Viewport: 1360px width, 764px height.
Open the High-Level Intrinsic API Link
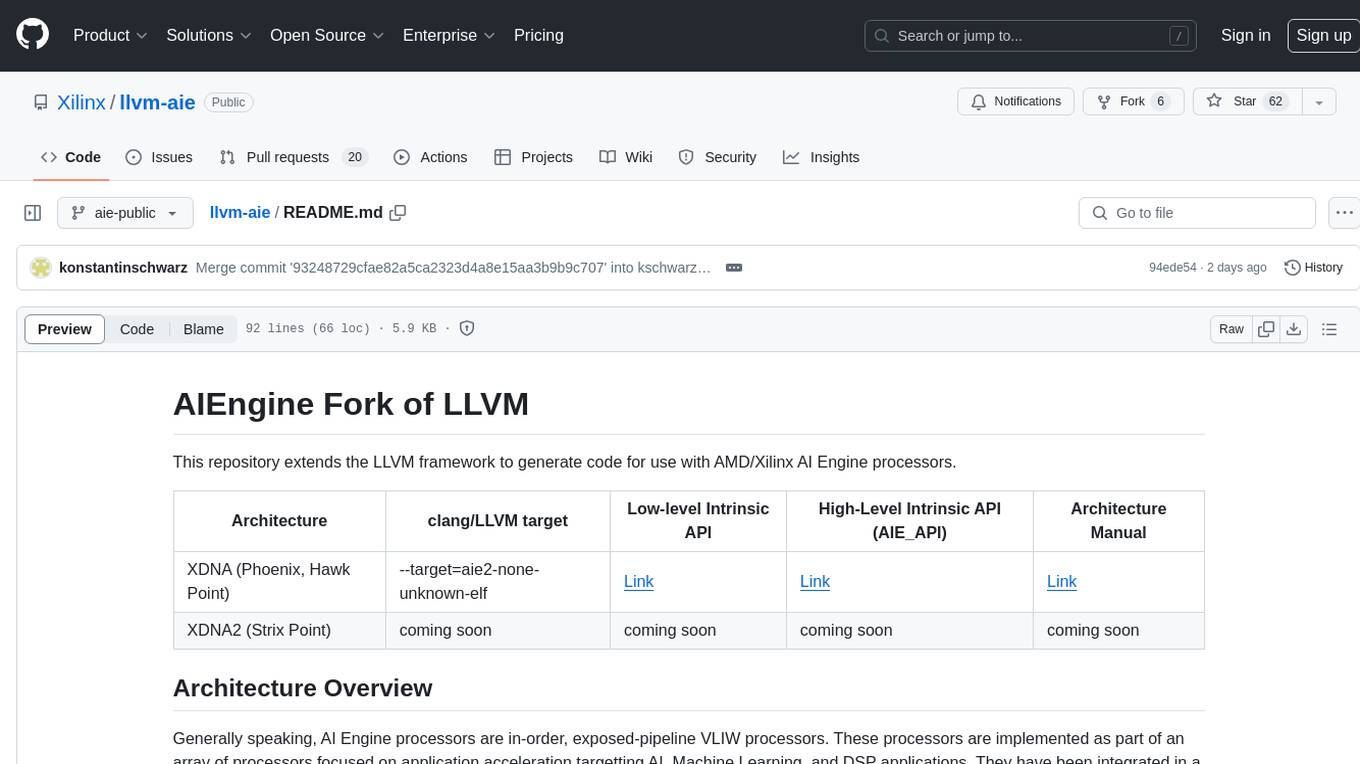pyautogui.click(x=815, y=581)
